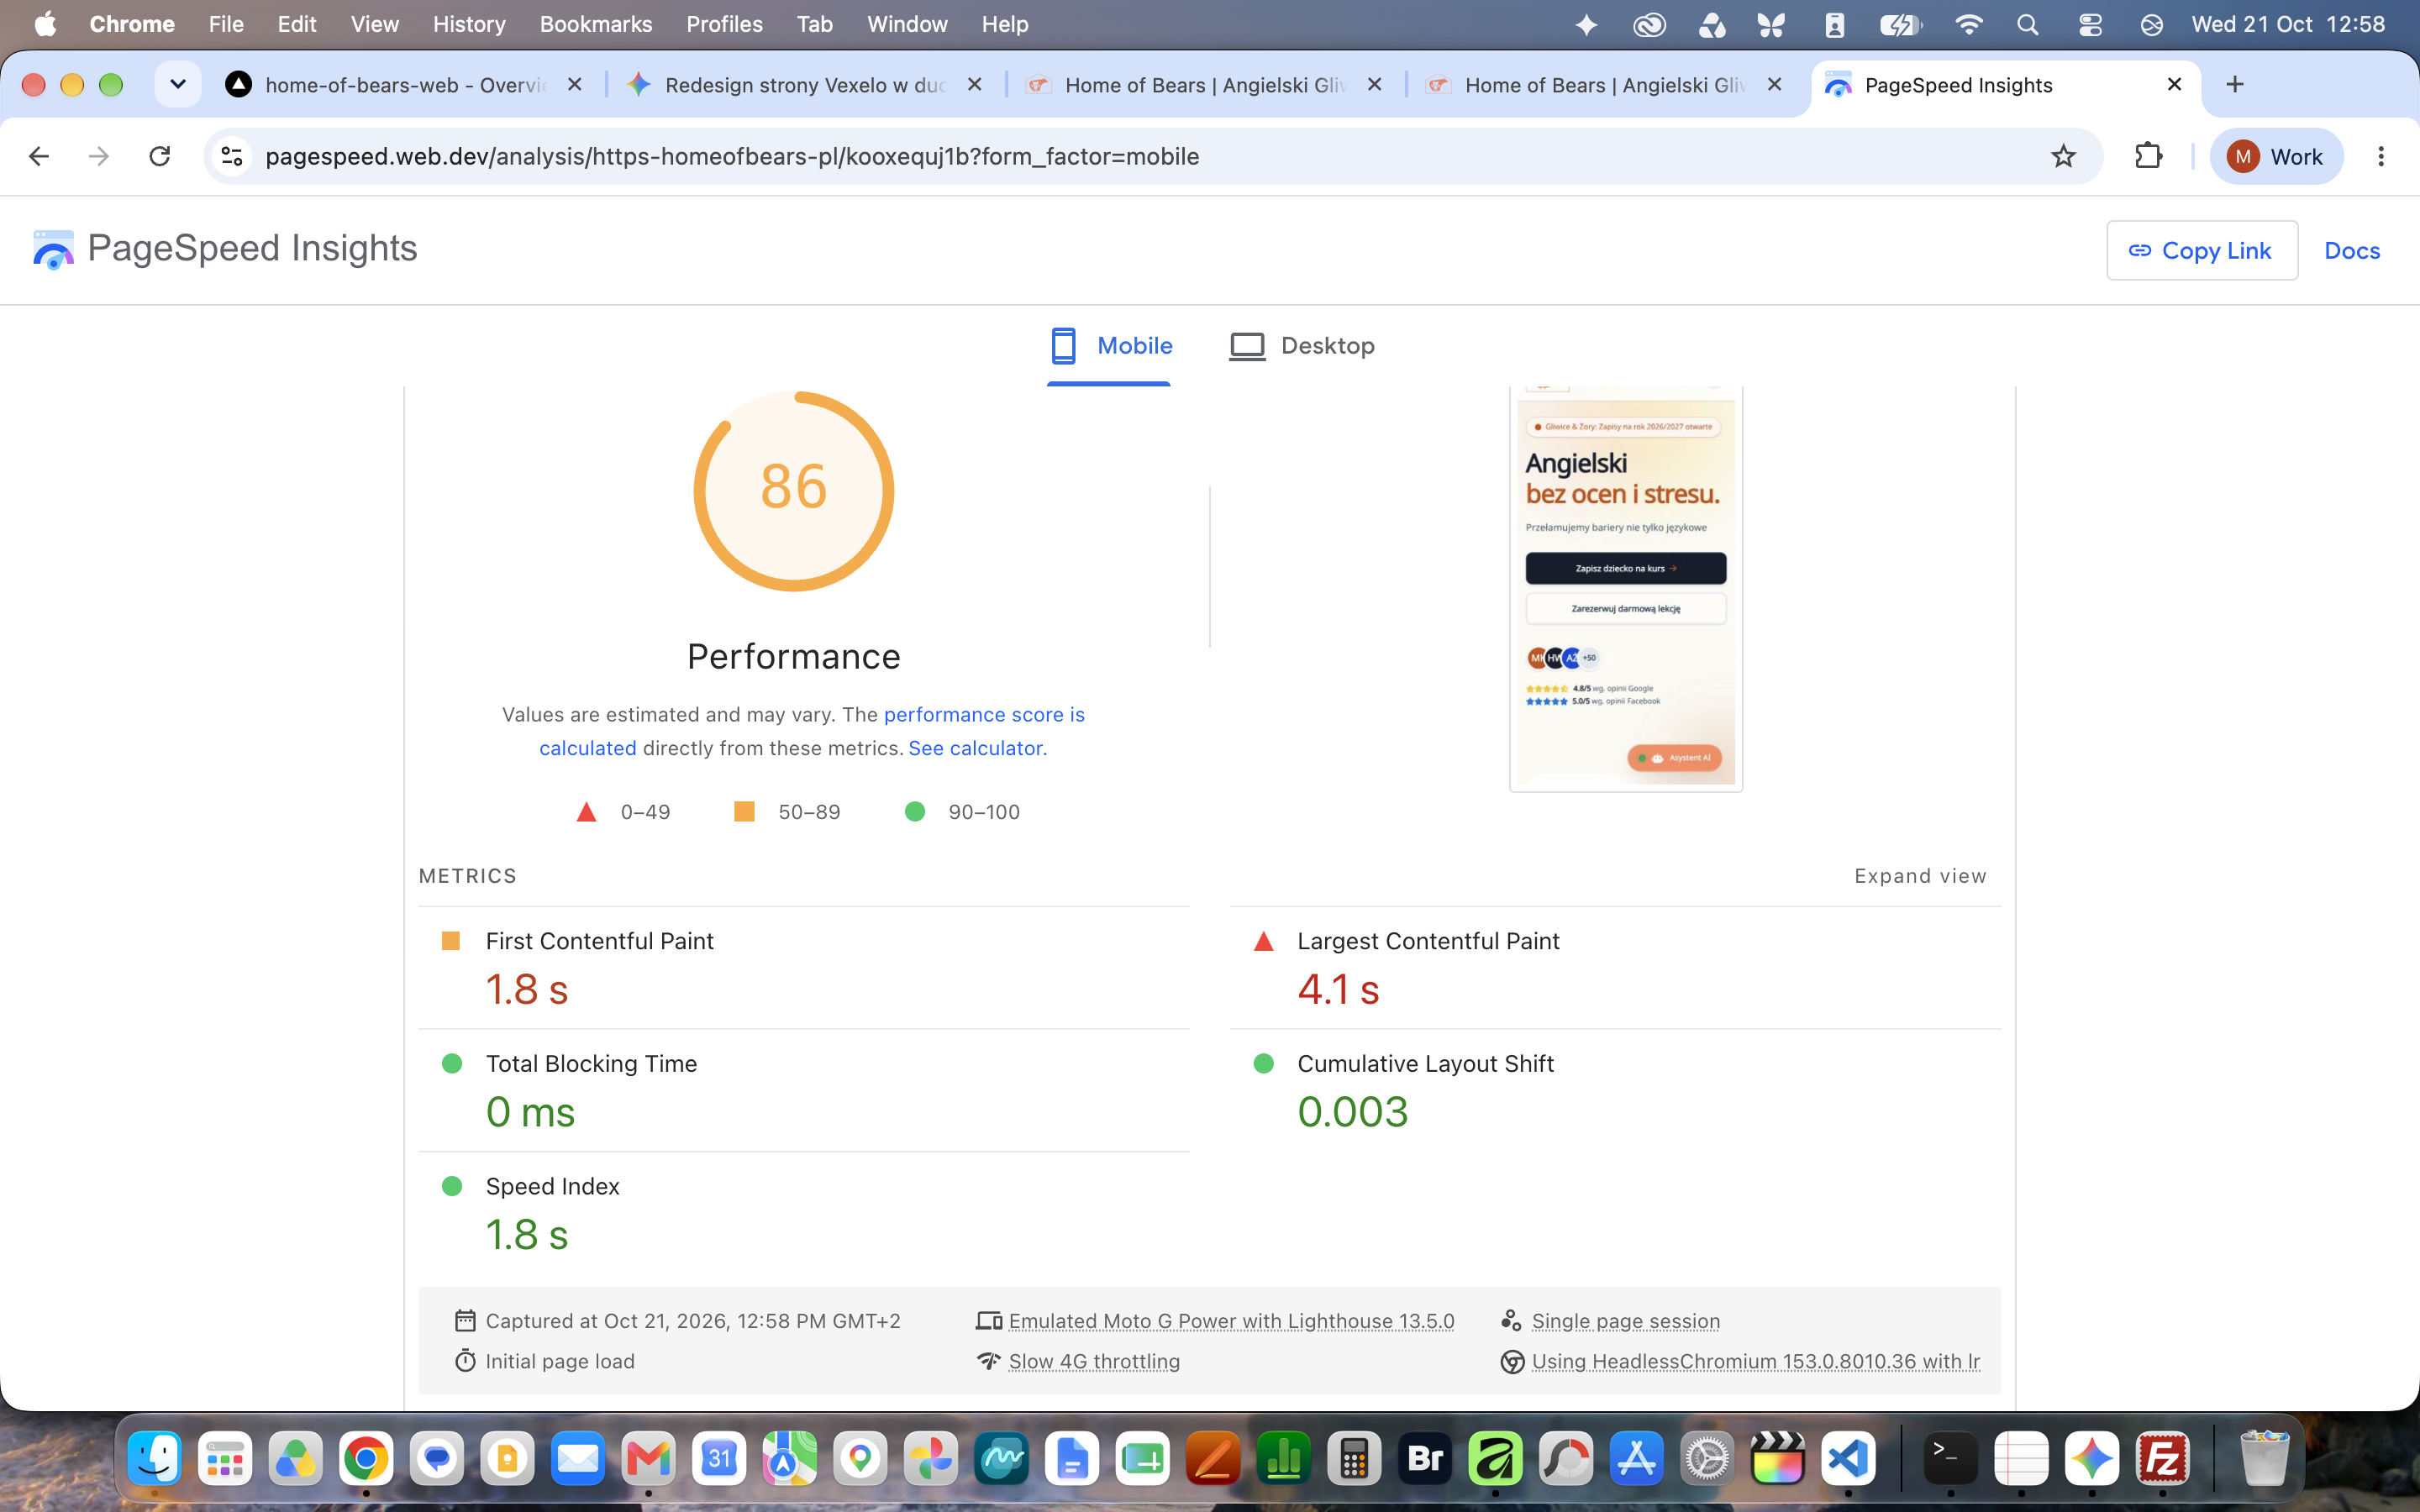Viewport: 2420px width, 1512px height.
Task: Open the History menu
Action: coord(469,24)
